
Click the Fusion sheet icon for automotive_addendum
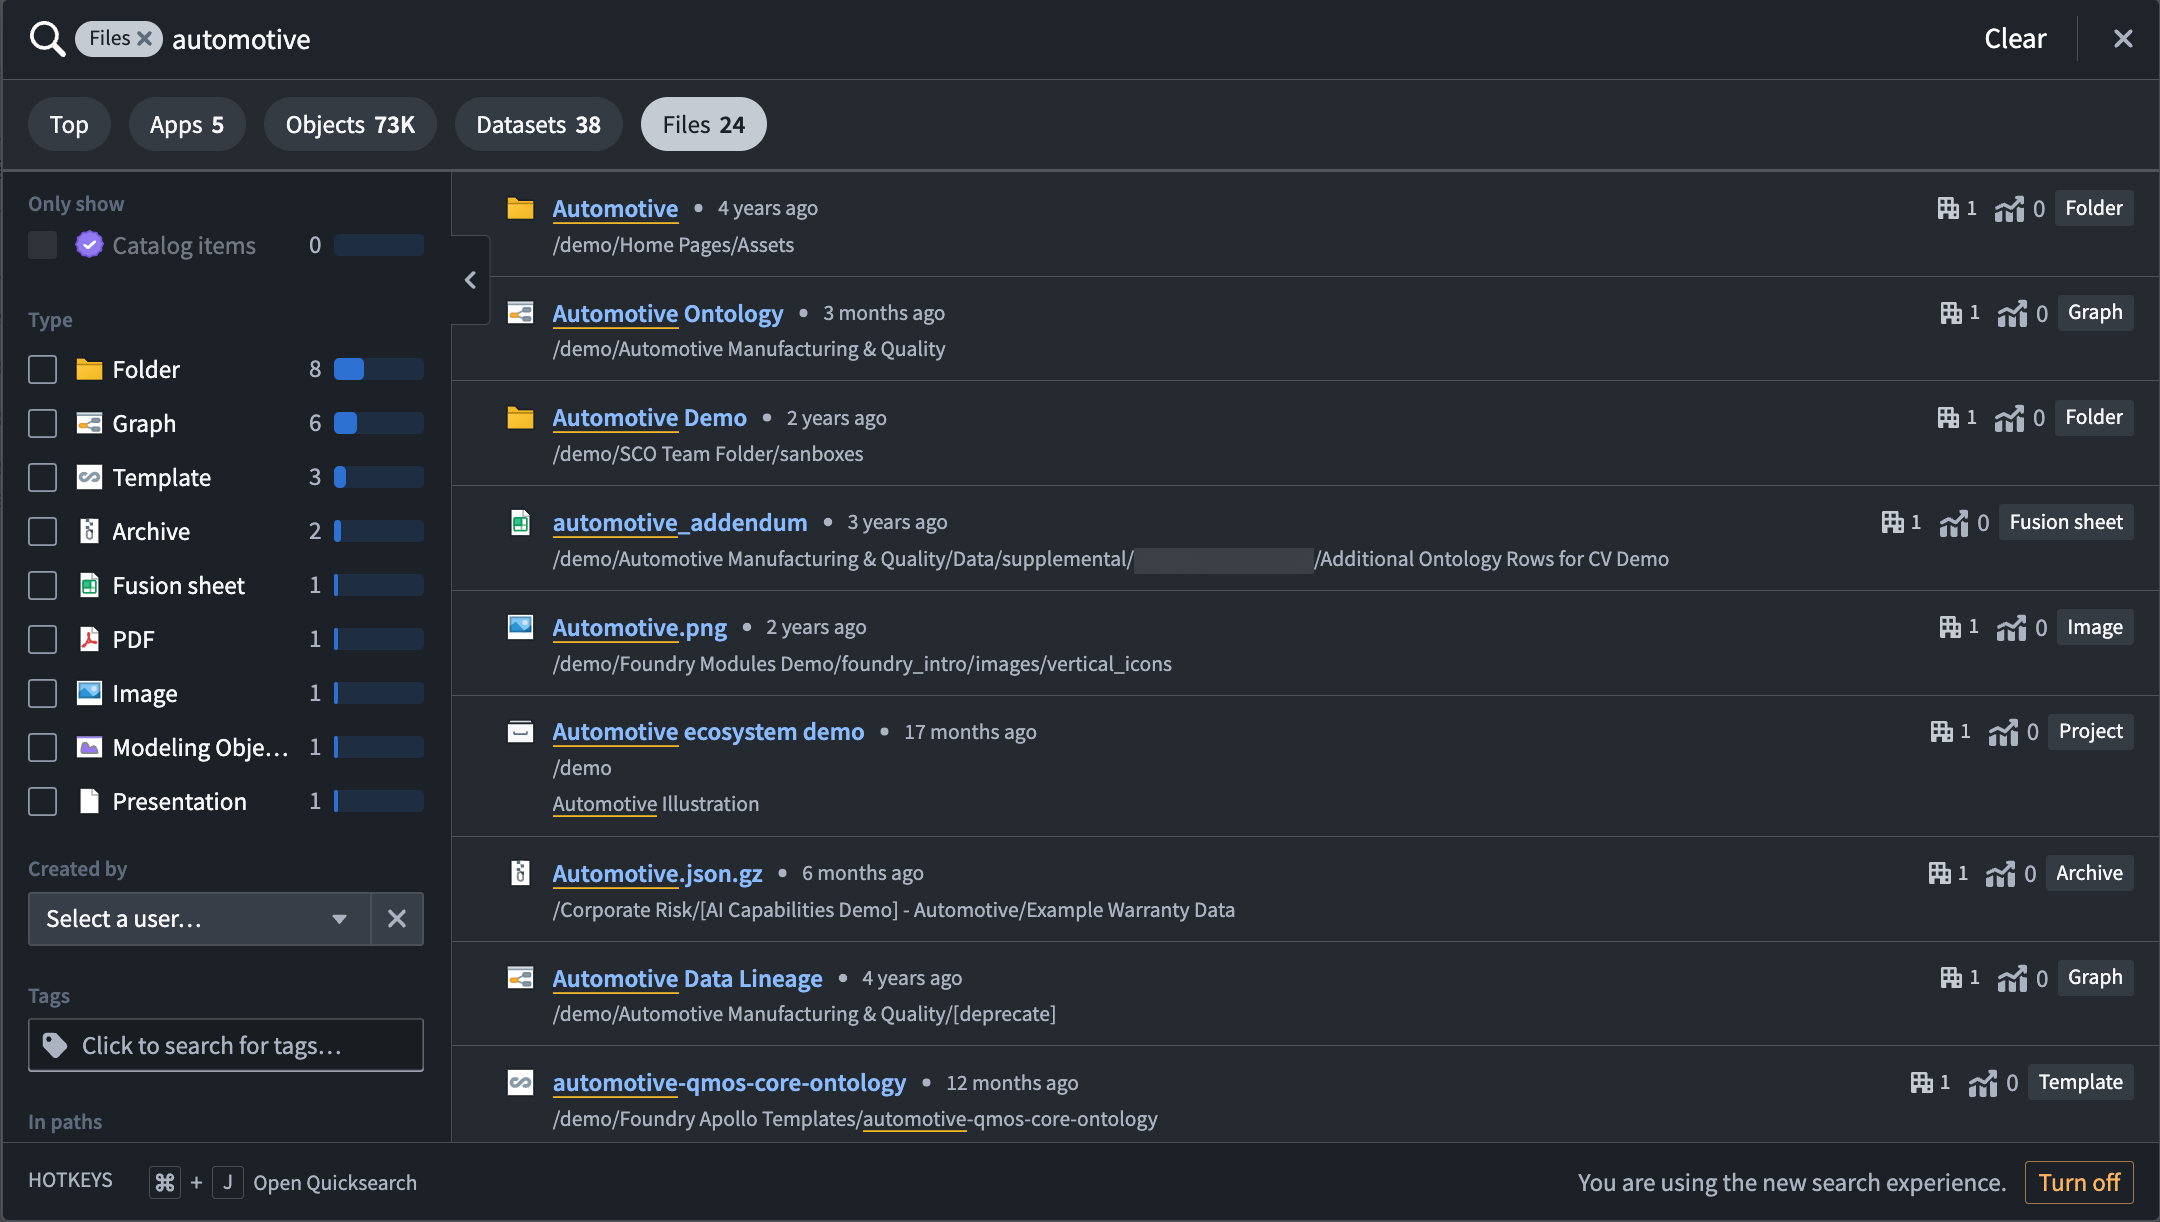pos(519,521)
